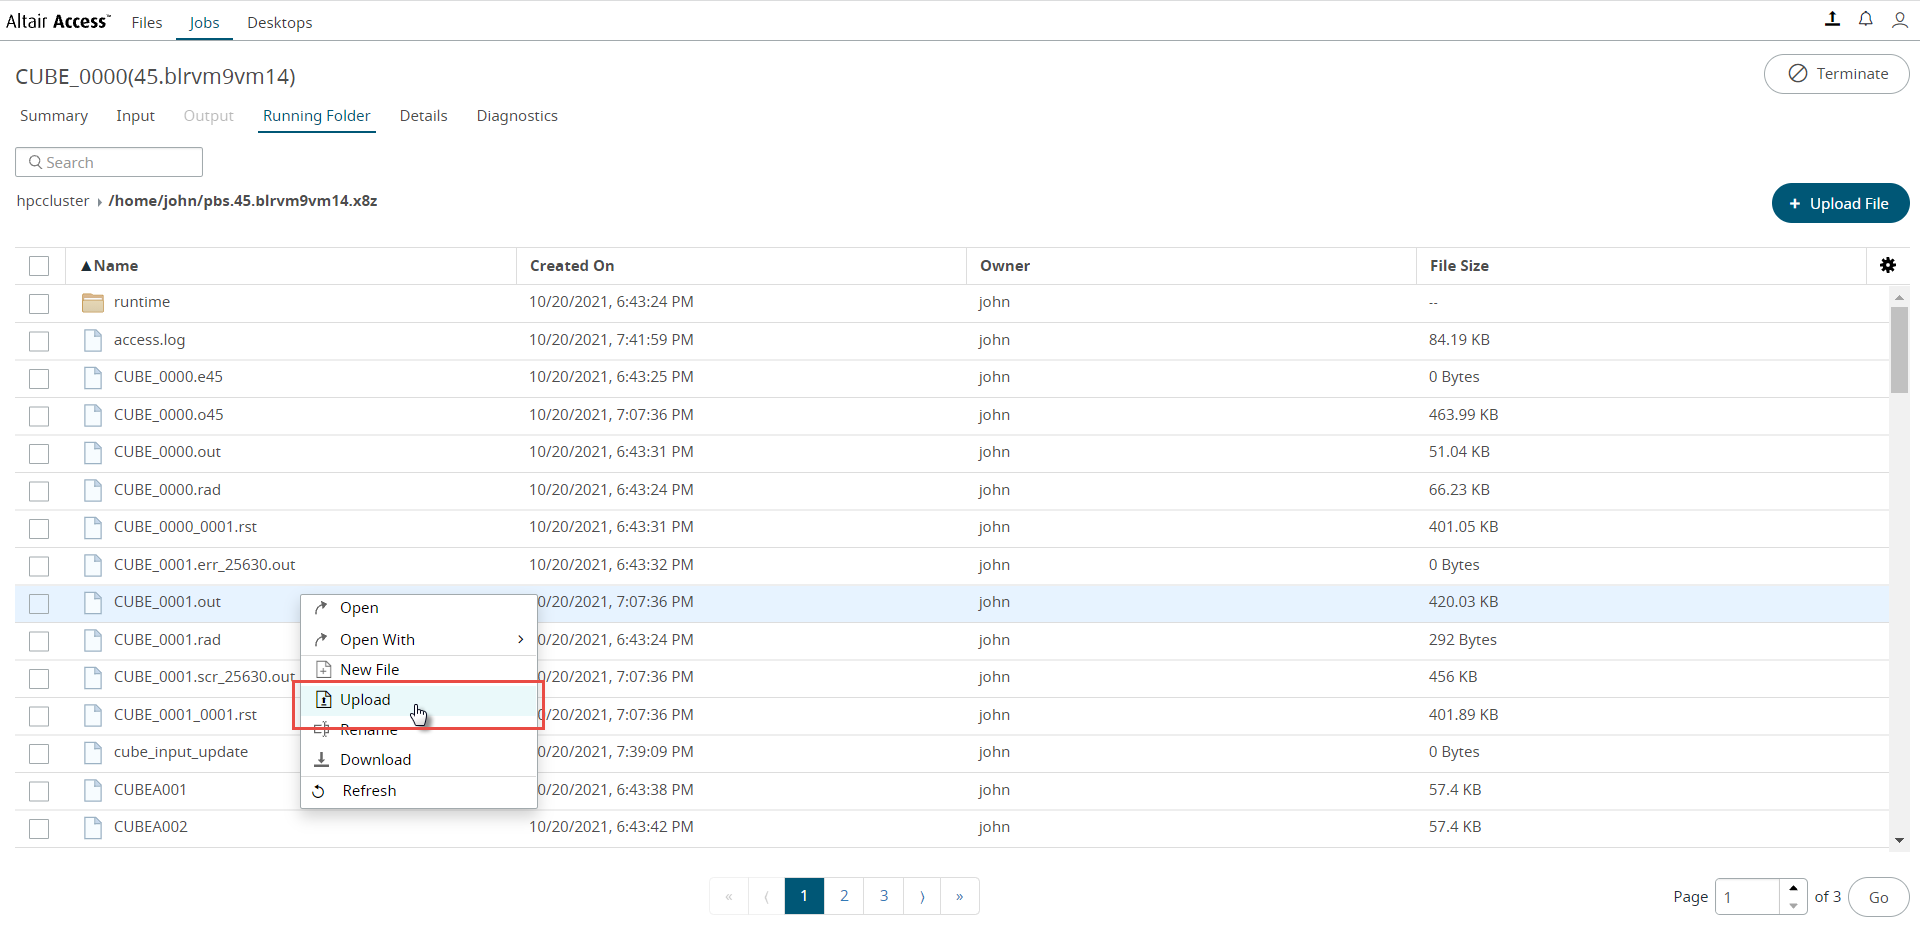Click the CUBE_0001.err_25630.out file icon
This screenshot has width=1920, height=942.
(93, 565)
